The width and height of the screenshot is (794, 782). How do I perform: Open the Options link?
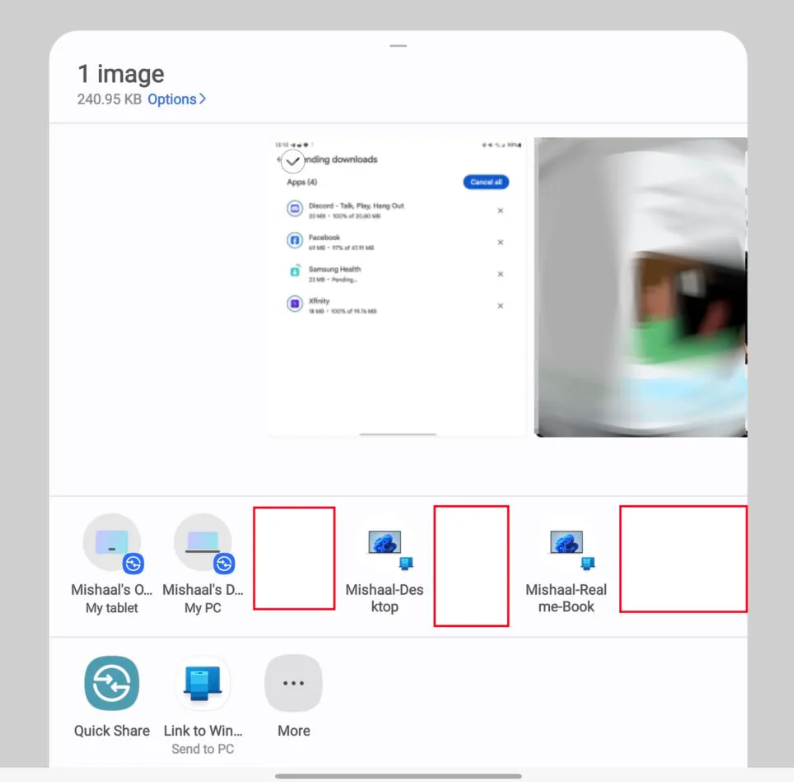(176, 99)
